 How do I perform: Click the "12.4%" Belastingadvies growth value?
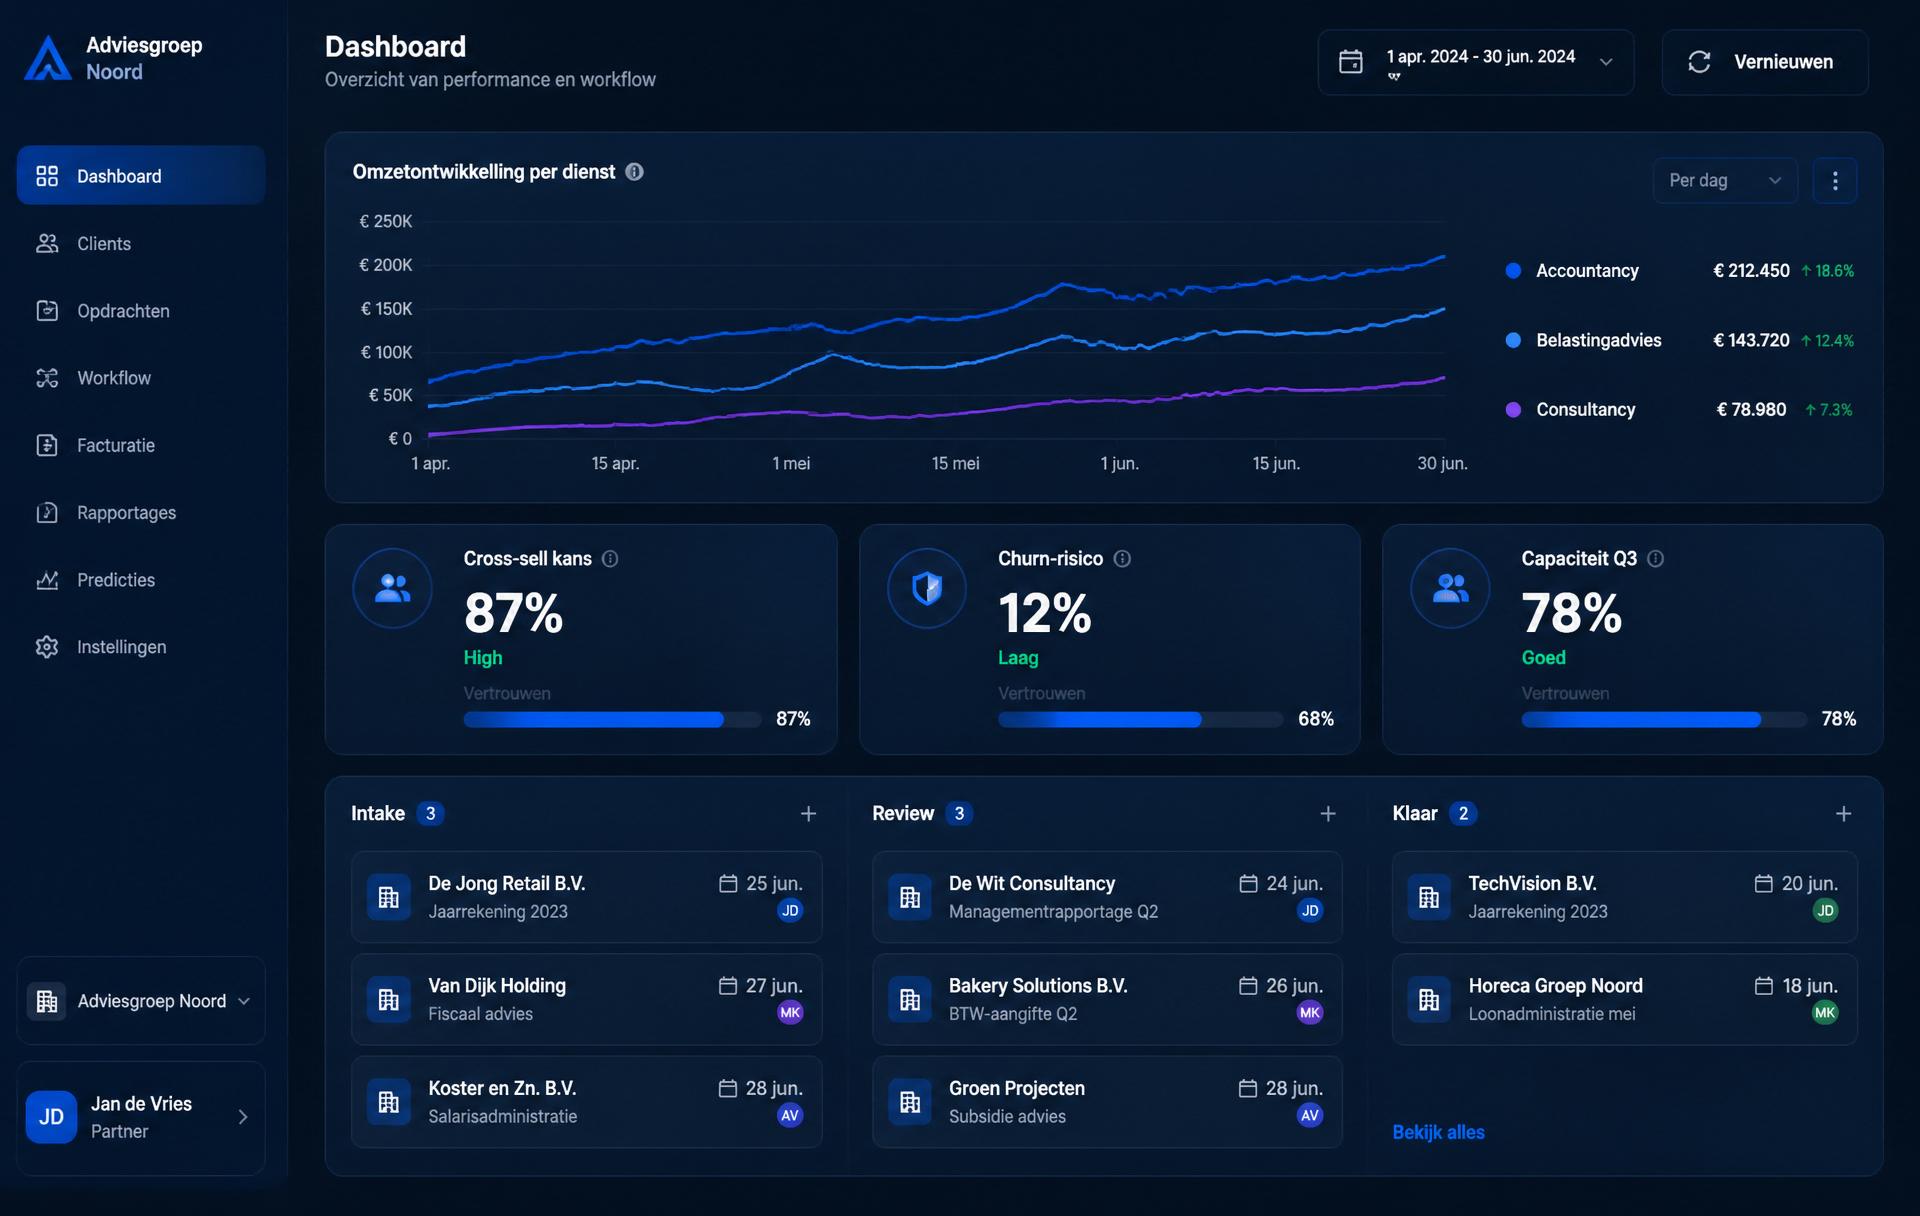tap(1834, 341)
